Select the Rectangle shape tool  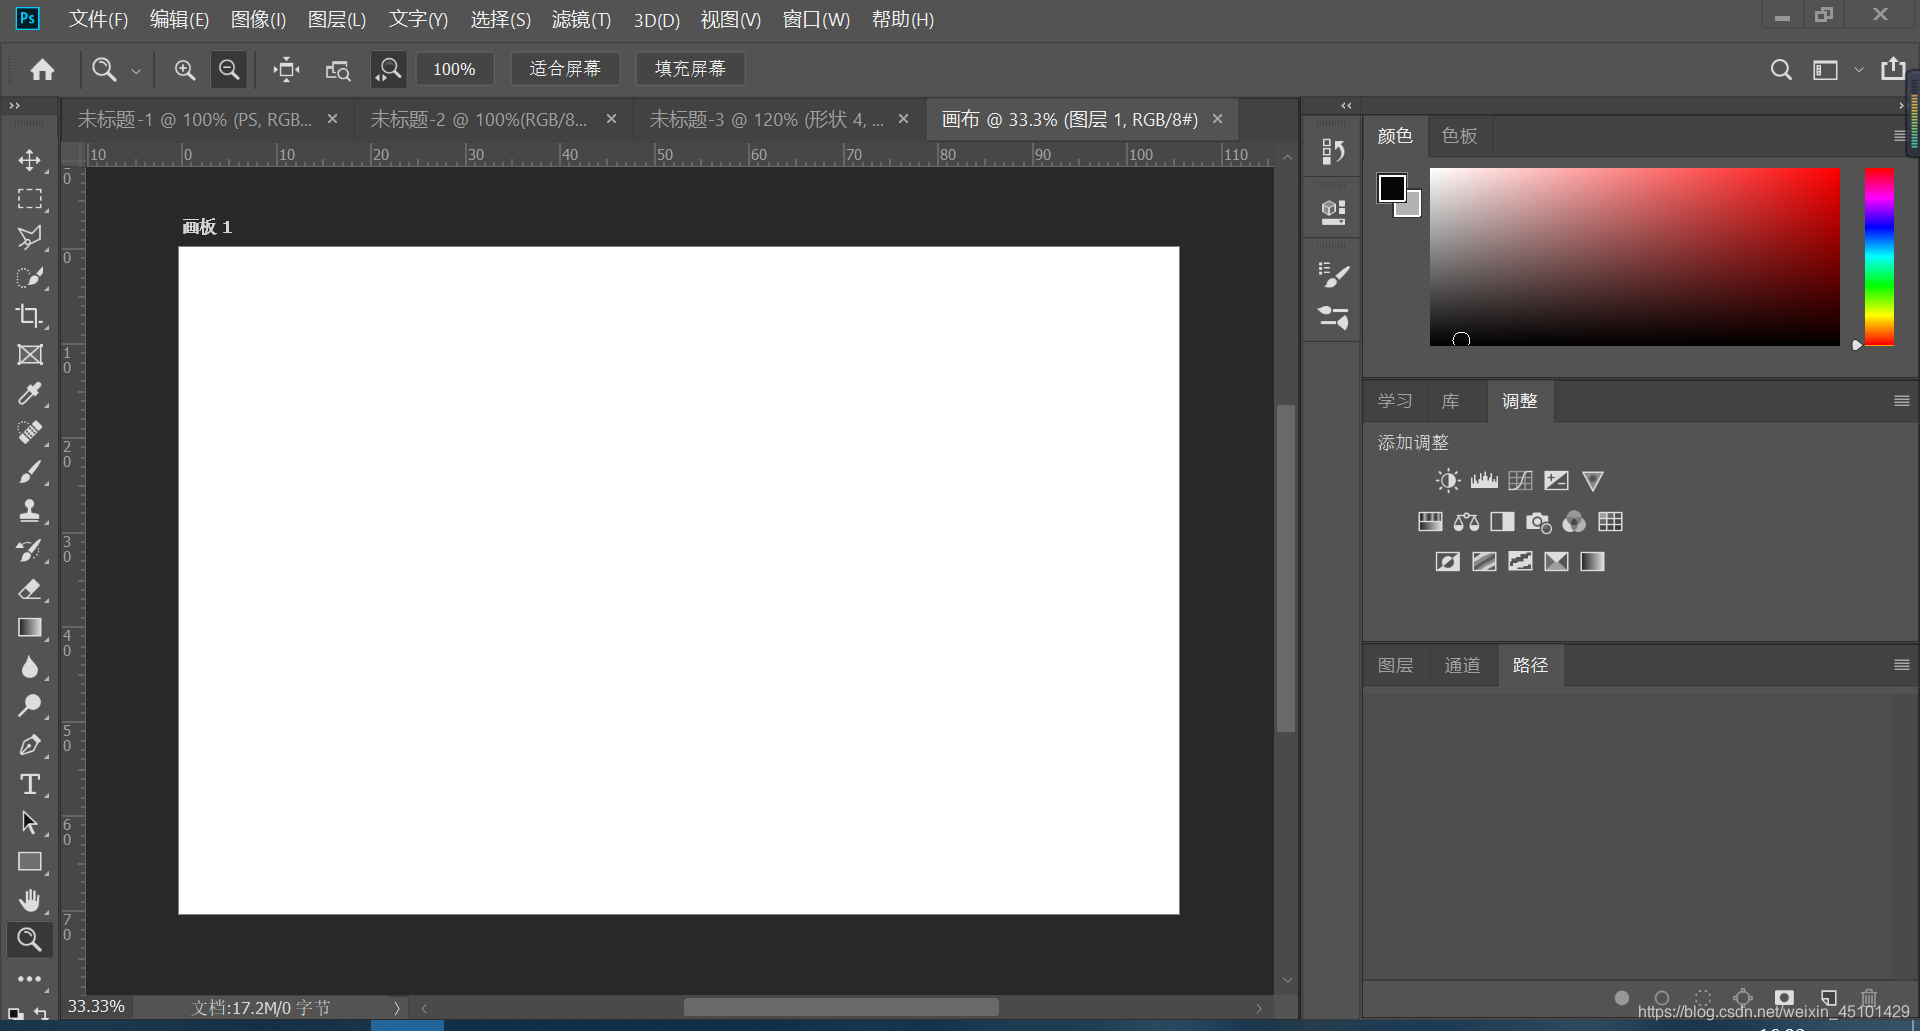coord(30,862)
